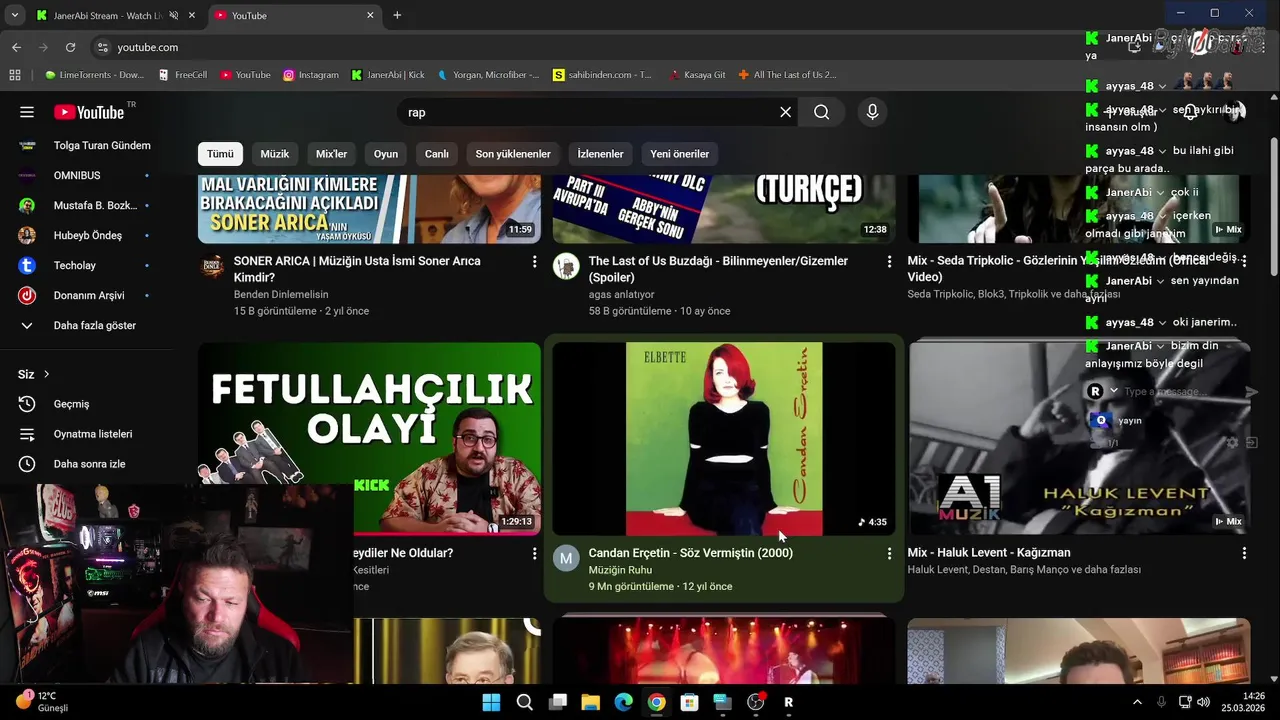Open the 'JanerAbi | Kick' bookmark

(x=388, y=75)
